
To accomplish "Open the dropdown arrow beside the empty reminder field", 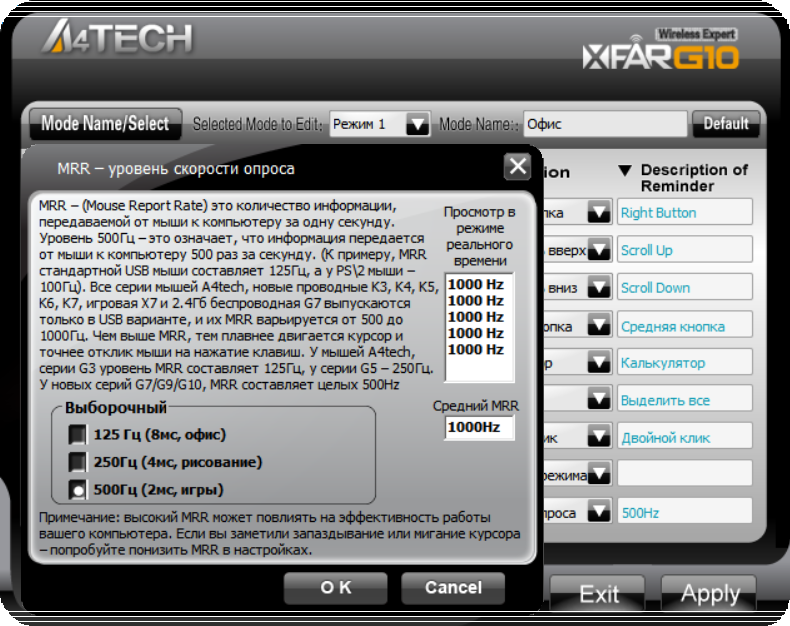I will (599, 475).
